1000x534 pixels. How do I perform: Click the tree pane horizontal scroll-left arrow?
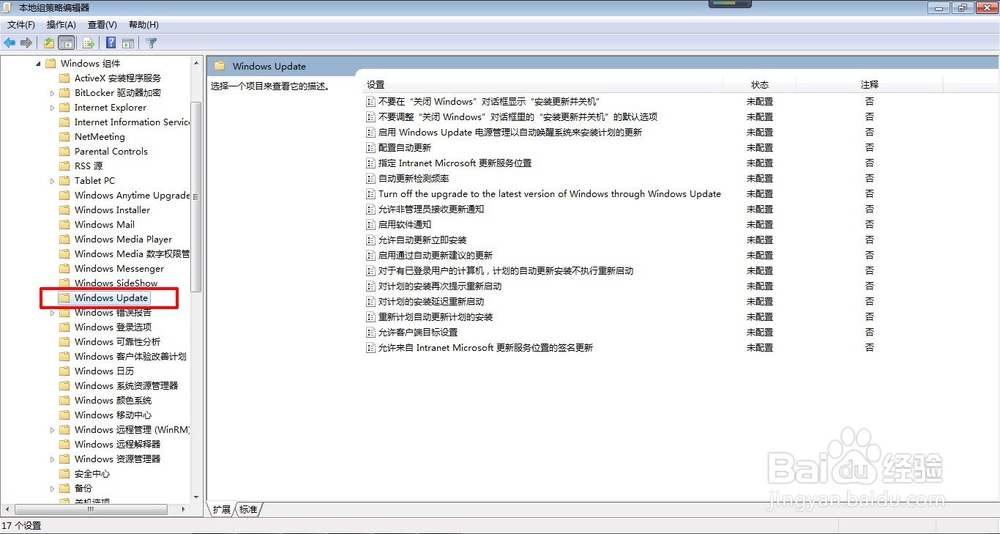(x=6, y=510)
